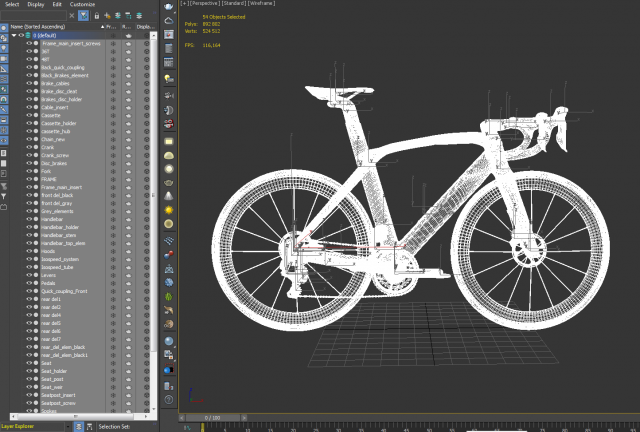Image resolution: width=640 pixels, height=432 pixels.
Task: Toggle display lights bulb filter icon
Action: click(x=4, y=49)
